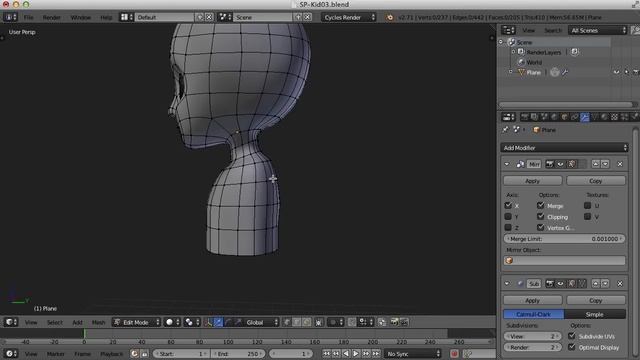This screenshot has width=640, height=360.
Task: Open the timeline Playback menu
Action: pos(111,354)
